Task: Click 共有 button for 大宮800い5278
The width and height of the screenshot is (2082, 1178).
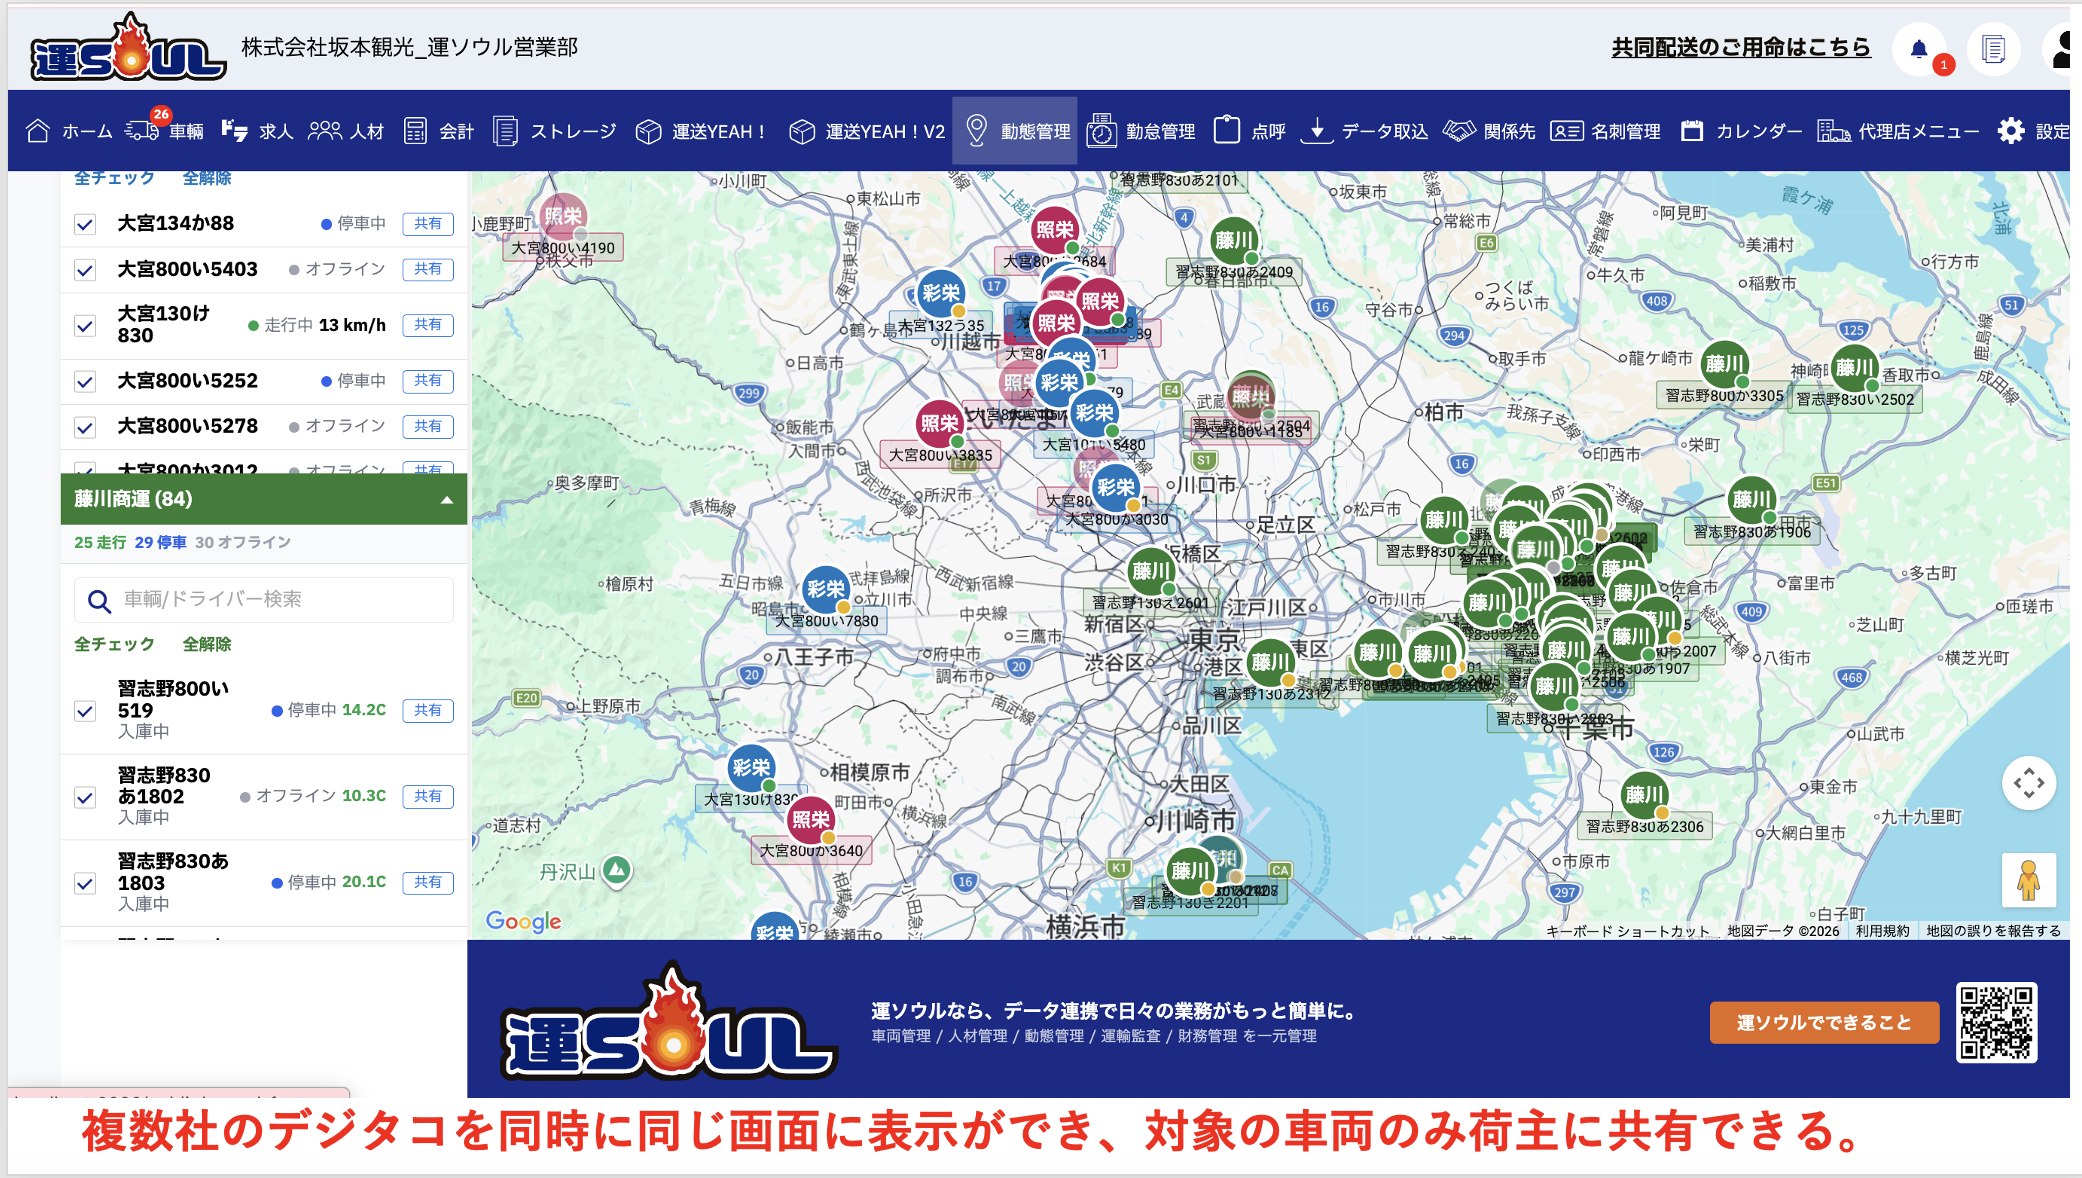Action: pos(428,427)
